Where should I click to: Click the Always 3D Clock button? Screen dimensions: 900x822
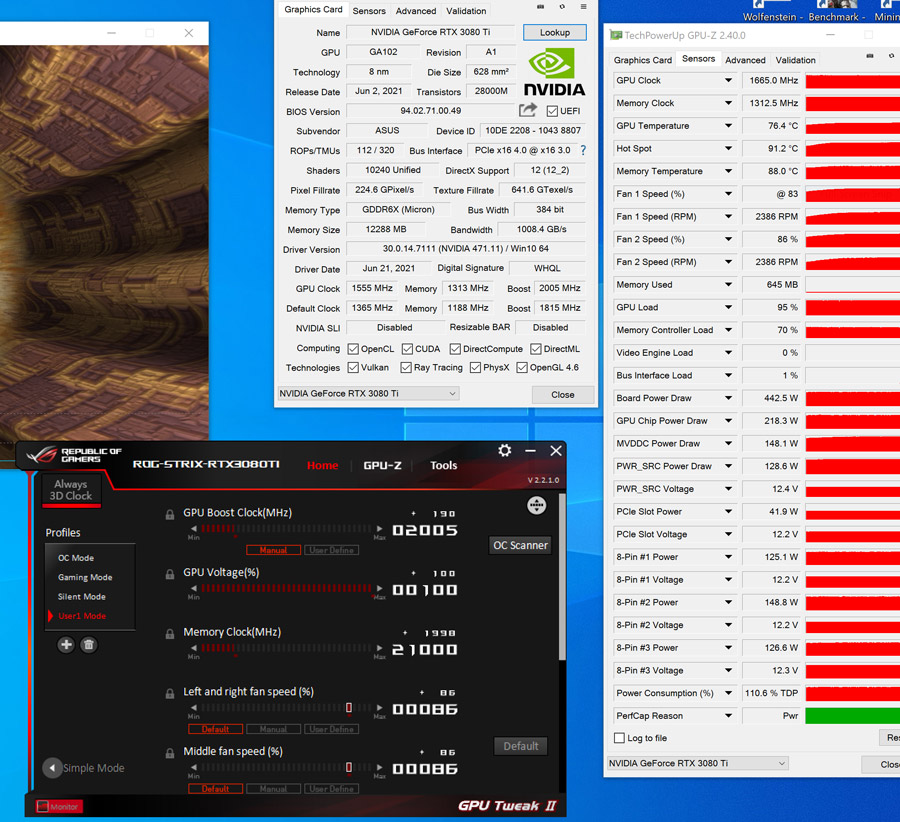click(x=71, y=490)
